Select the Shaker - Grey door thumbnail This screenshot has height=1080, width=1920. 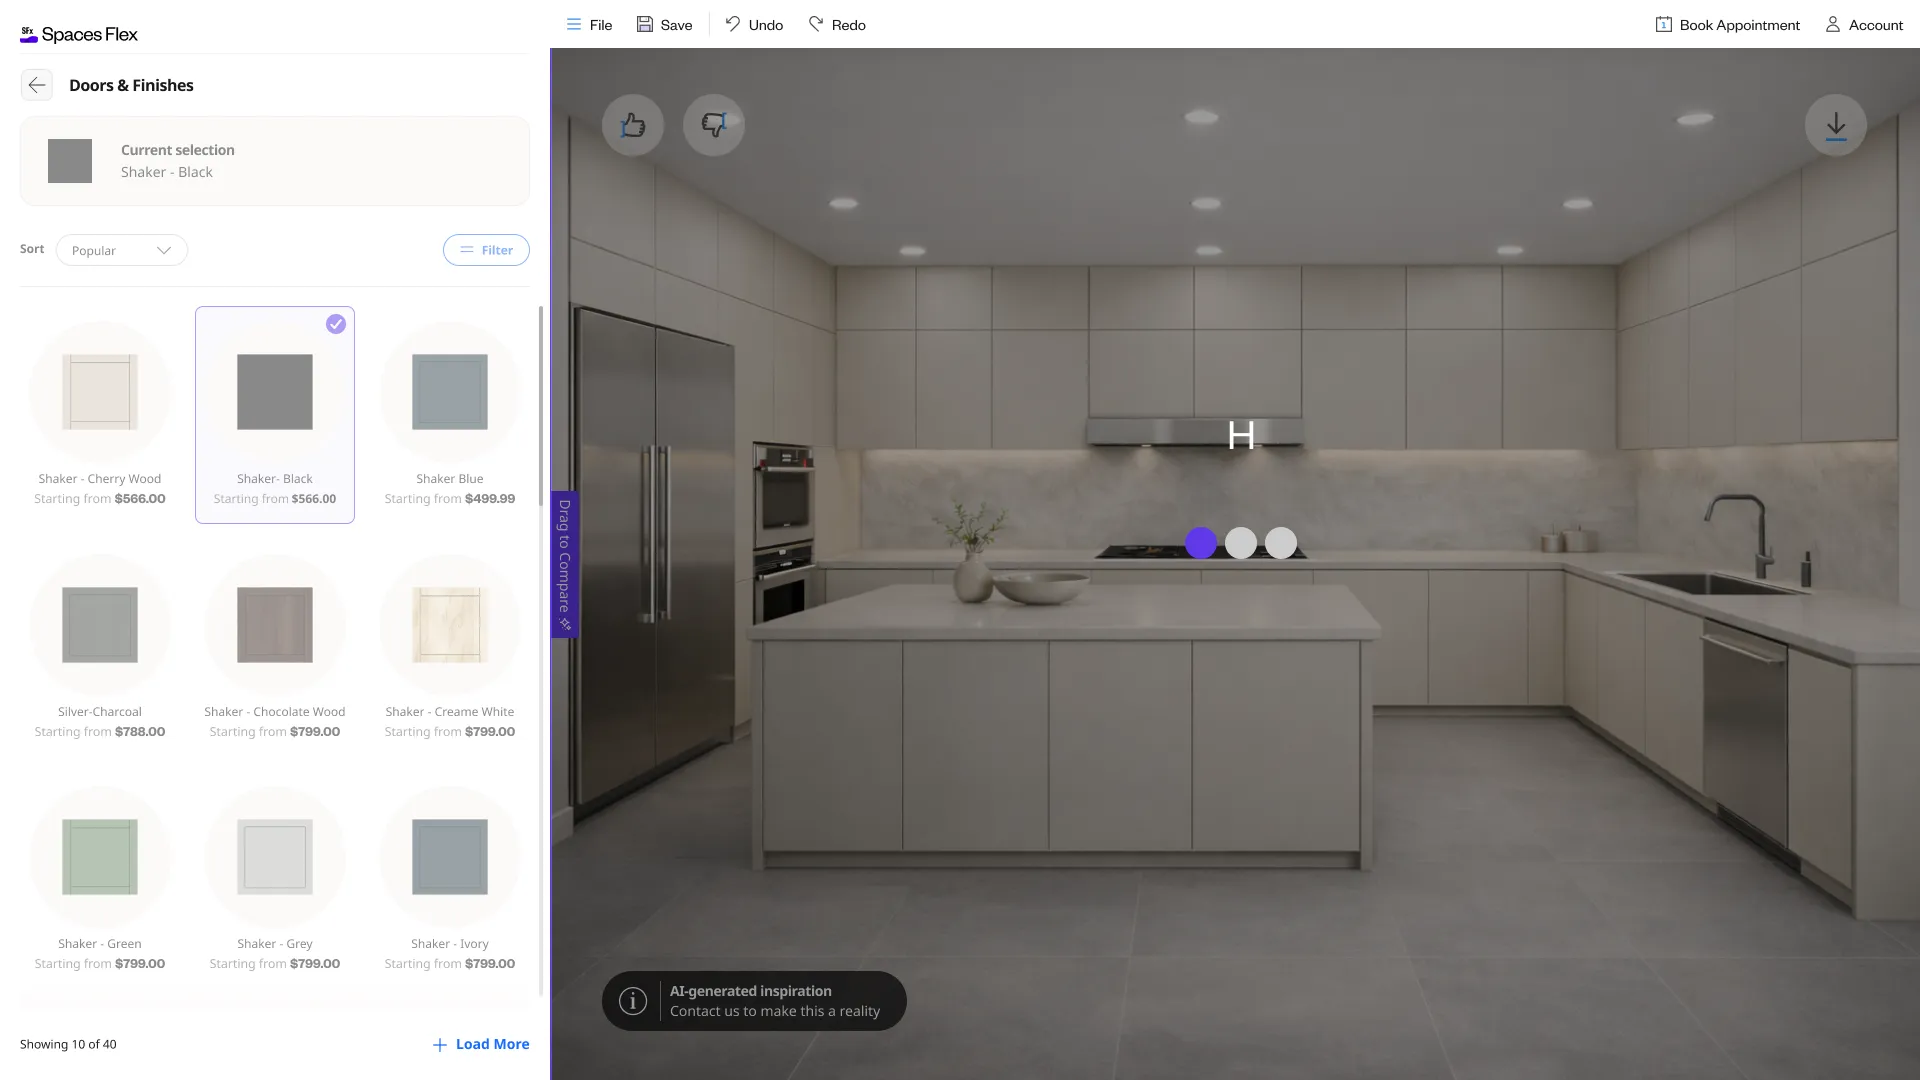tap(275, 857)
